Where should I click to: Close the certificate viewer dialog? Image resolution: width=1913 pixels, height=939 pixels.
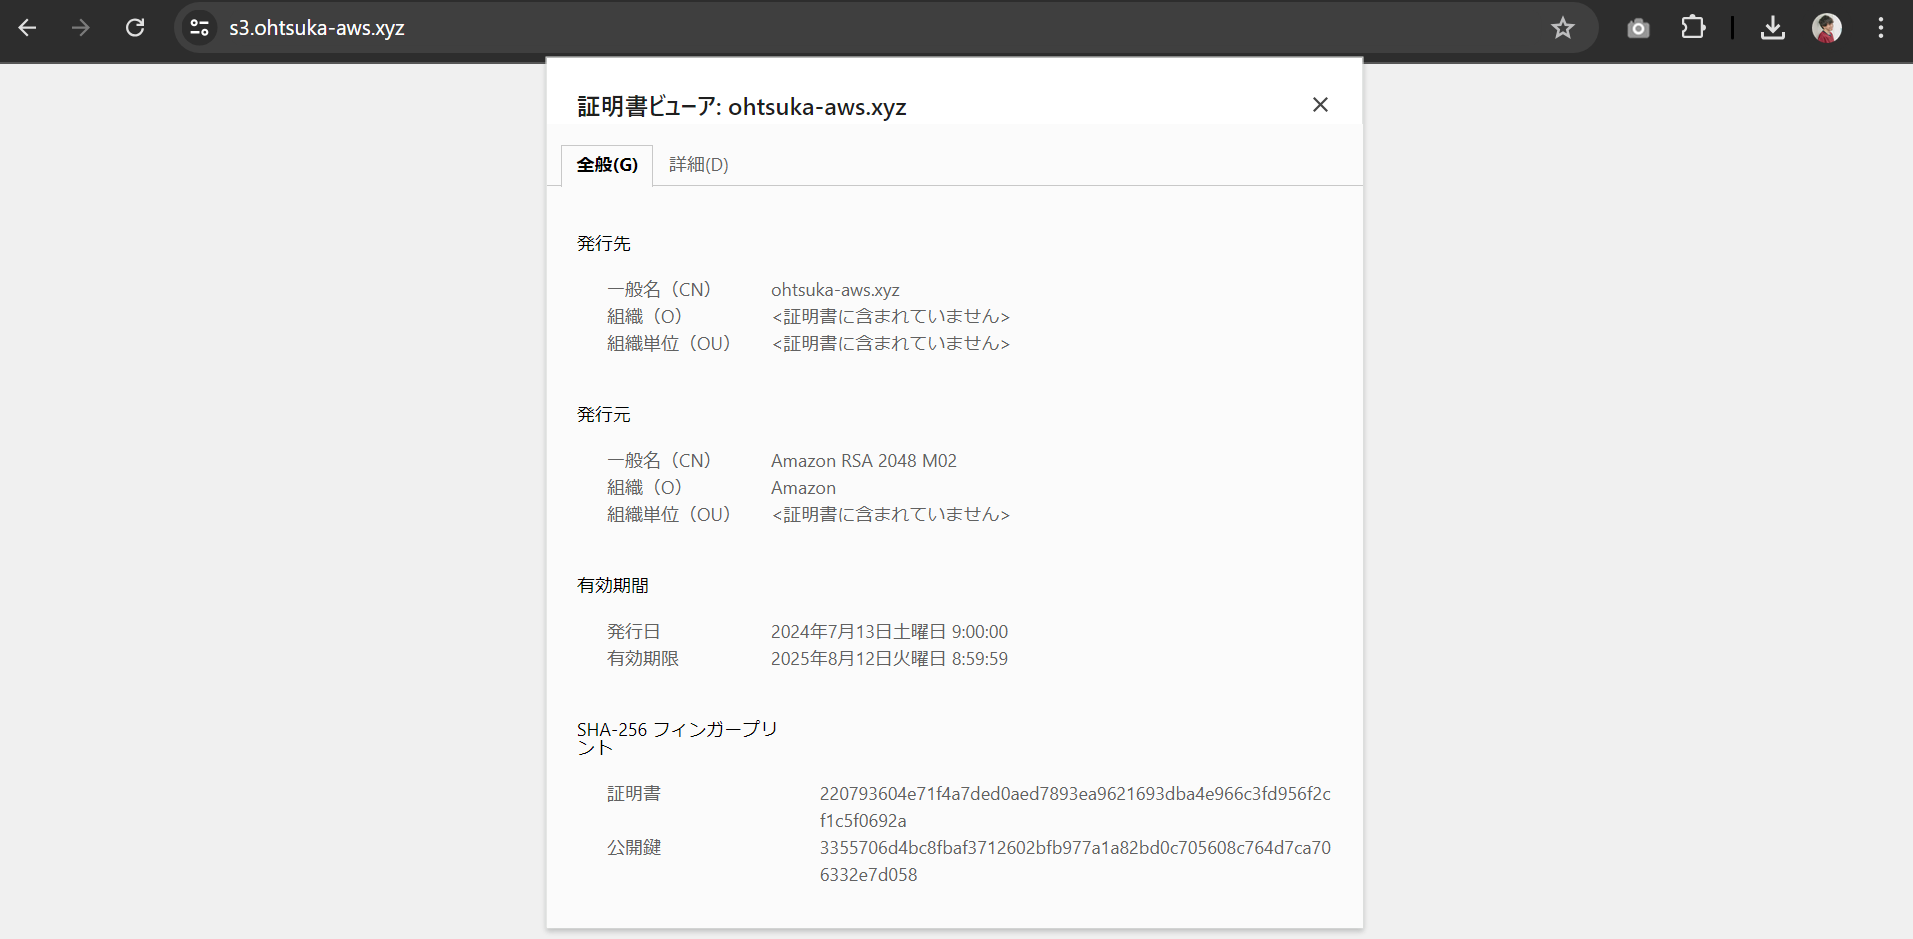pos(1320,105)
